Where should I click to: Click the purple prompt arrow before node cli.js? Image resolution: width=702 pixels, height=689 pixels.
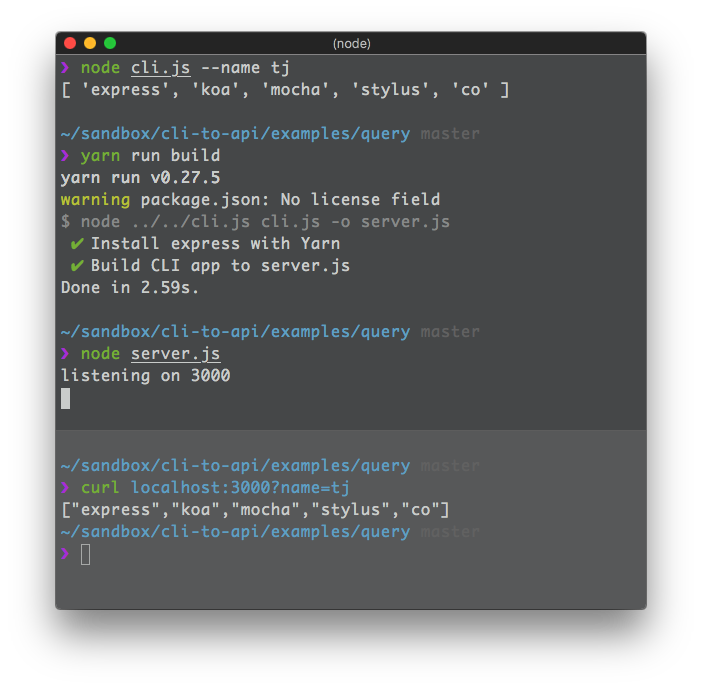(65, 68)
